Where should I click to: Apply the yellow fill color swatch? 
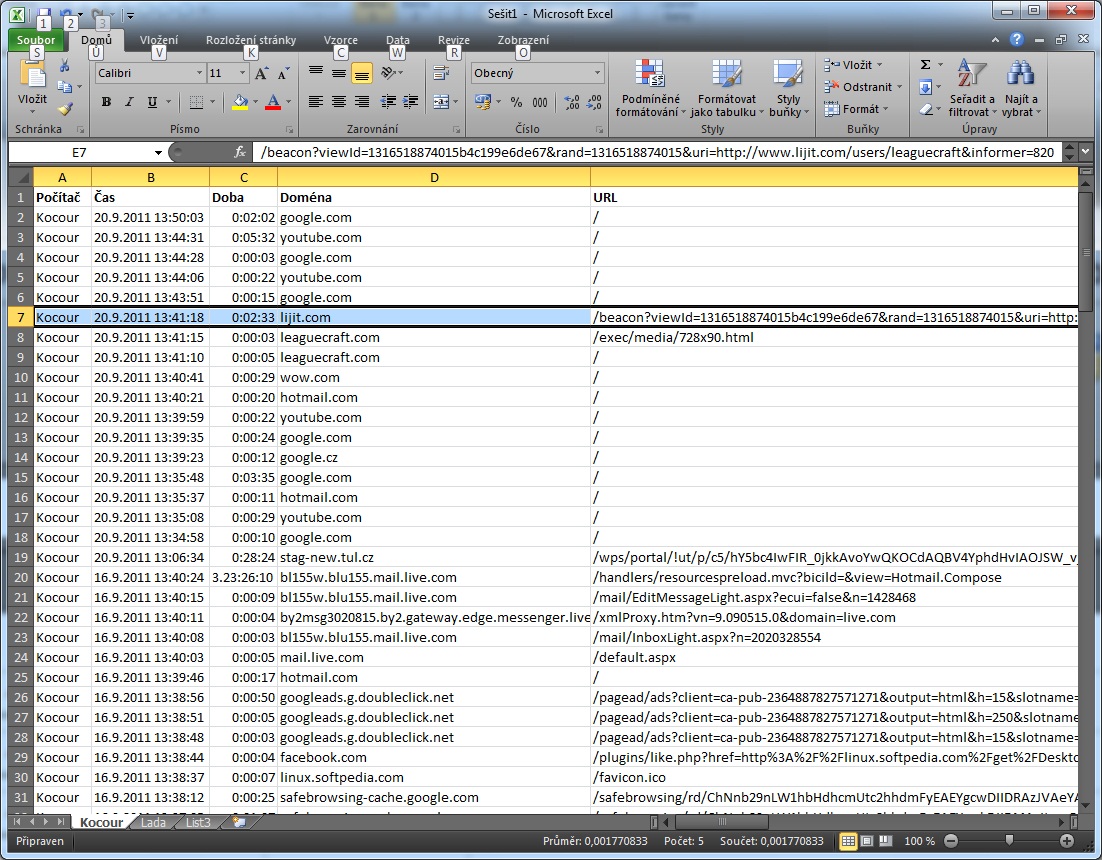tap(240, 102)
